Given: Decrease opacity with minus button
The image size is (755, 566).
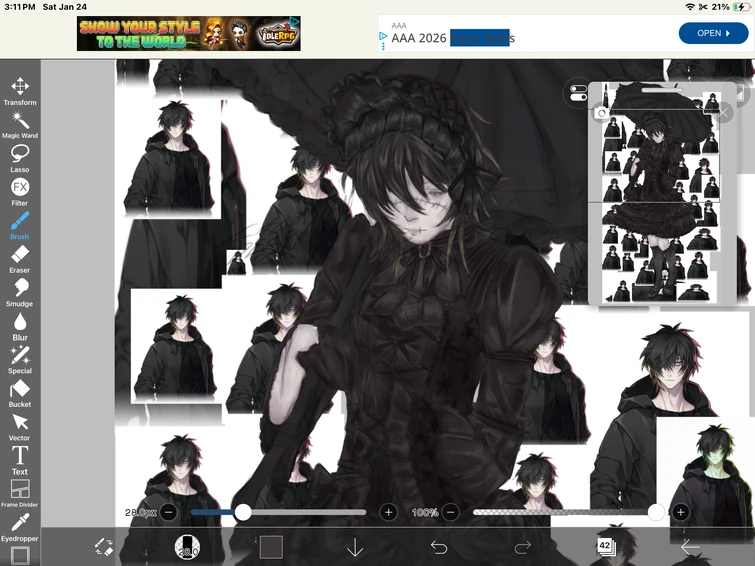Looking at the screenshot, I should (x=451, y=512).
